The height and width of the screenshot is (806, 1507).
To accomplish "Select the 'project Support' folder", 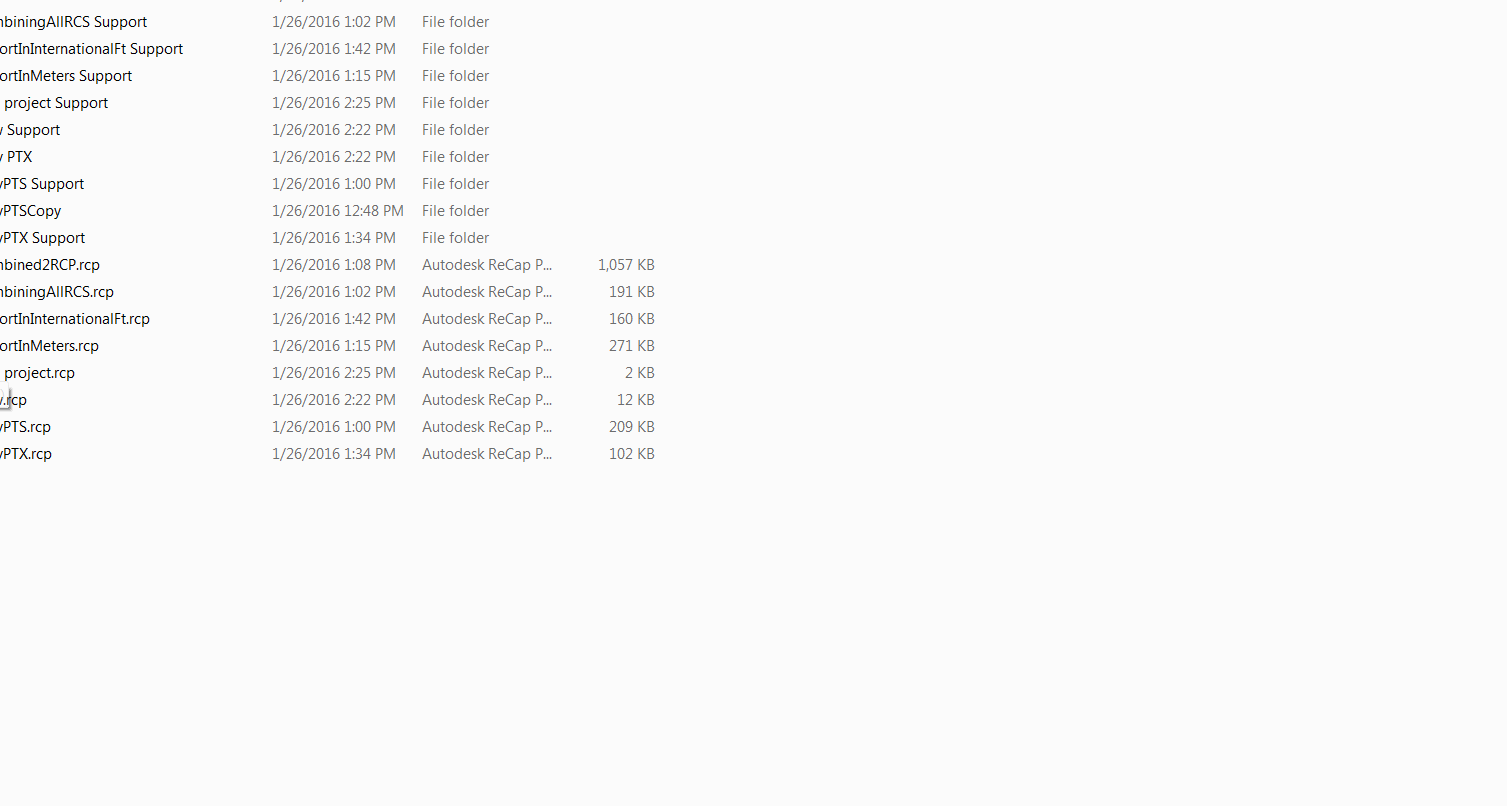I will 54,103.
